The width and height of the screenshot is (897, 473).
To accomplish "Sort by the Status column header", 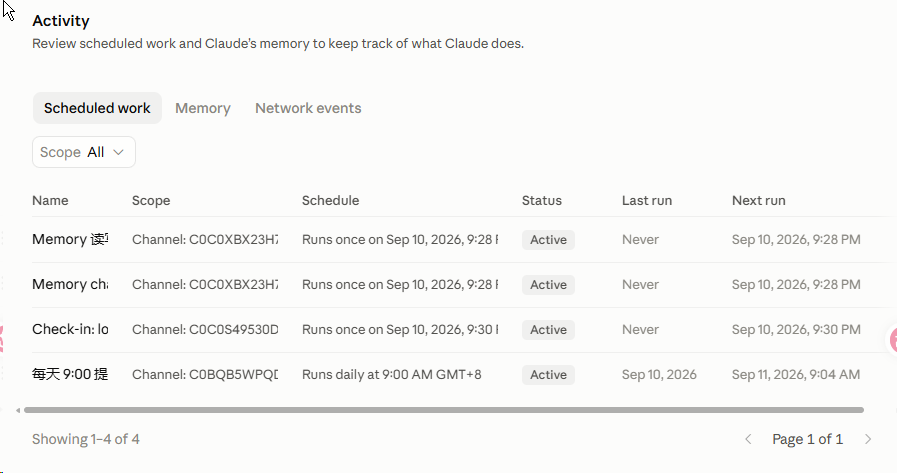I will (x=542, y=201).
